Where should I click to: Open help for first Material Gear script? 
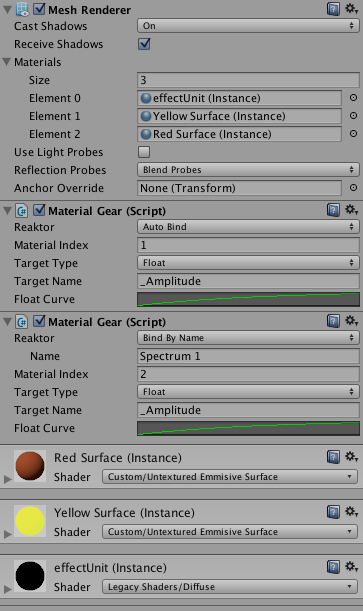click(x=333, y=210)
